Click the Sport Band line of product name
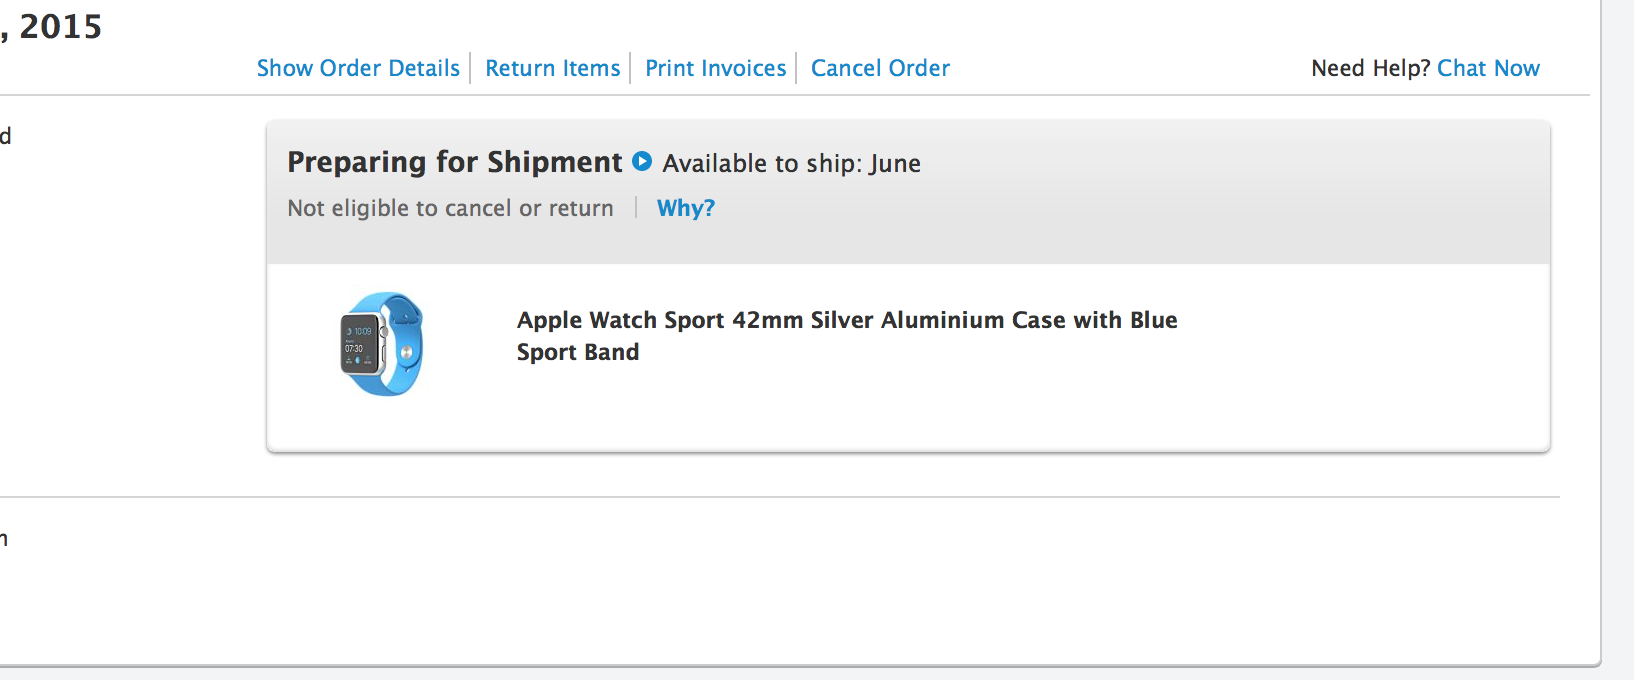The width and height of the screenshot is (1634, 680). (578, 352)
